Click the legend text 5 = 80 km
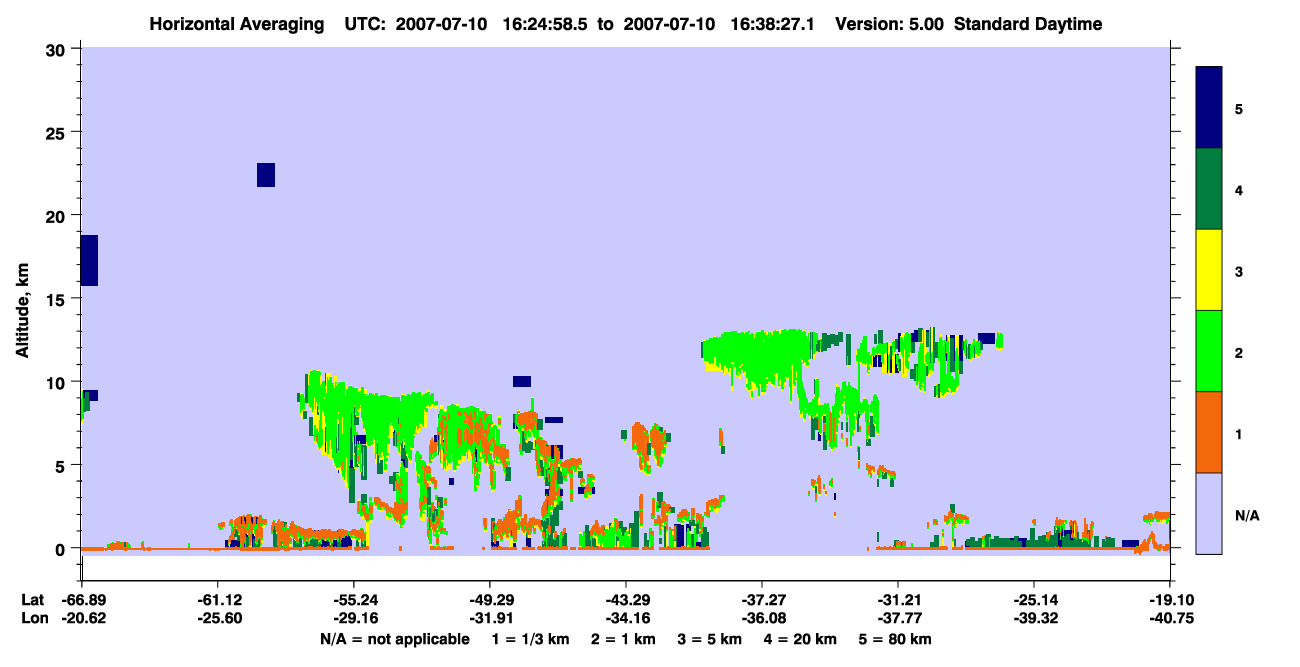 (893, 639)
